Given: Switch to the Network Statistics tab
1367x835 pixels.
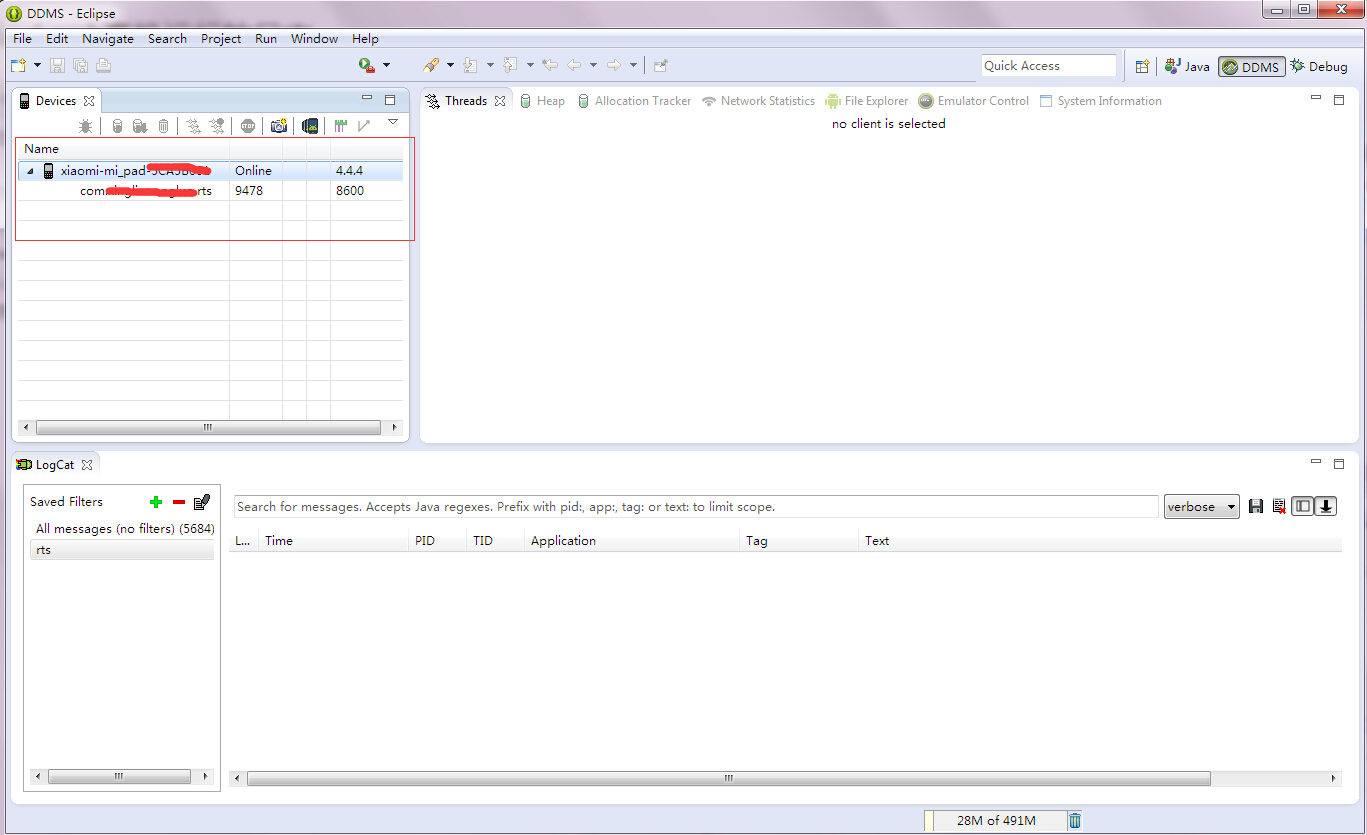Looking at the screenshot, I should 758,101.
